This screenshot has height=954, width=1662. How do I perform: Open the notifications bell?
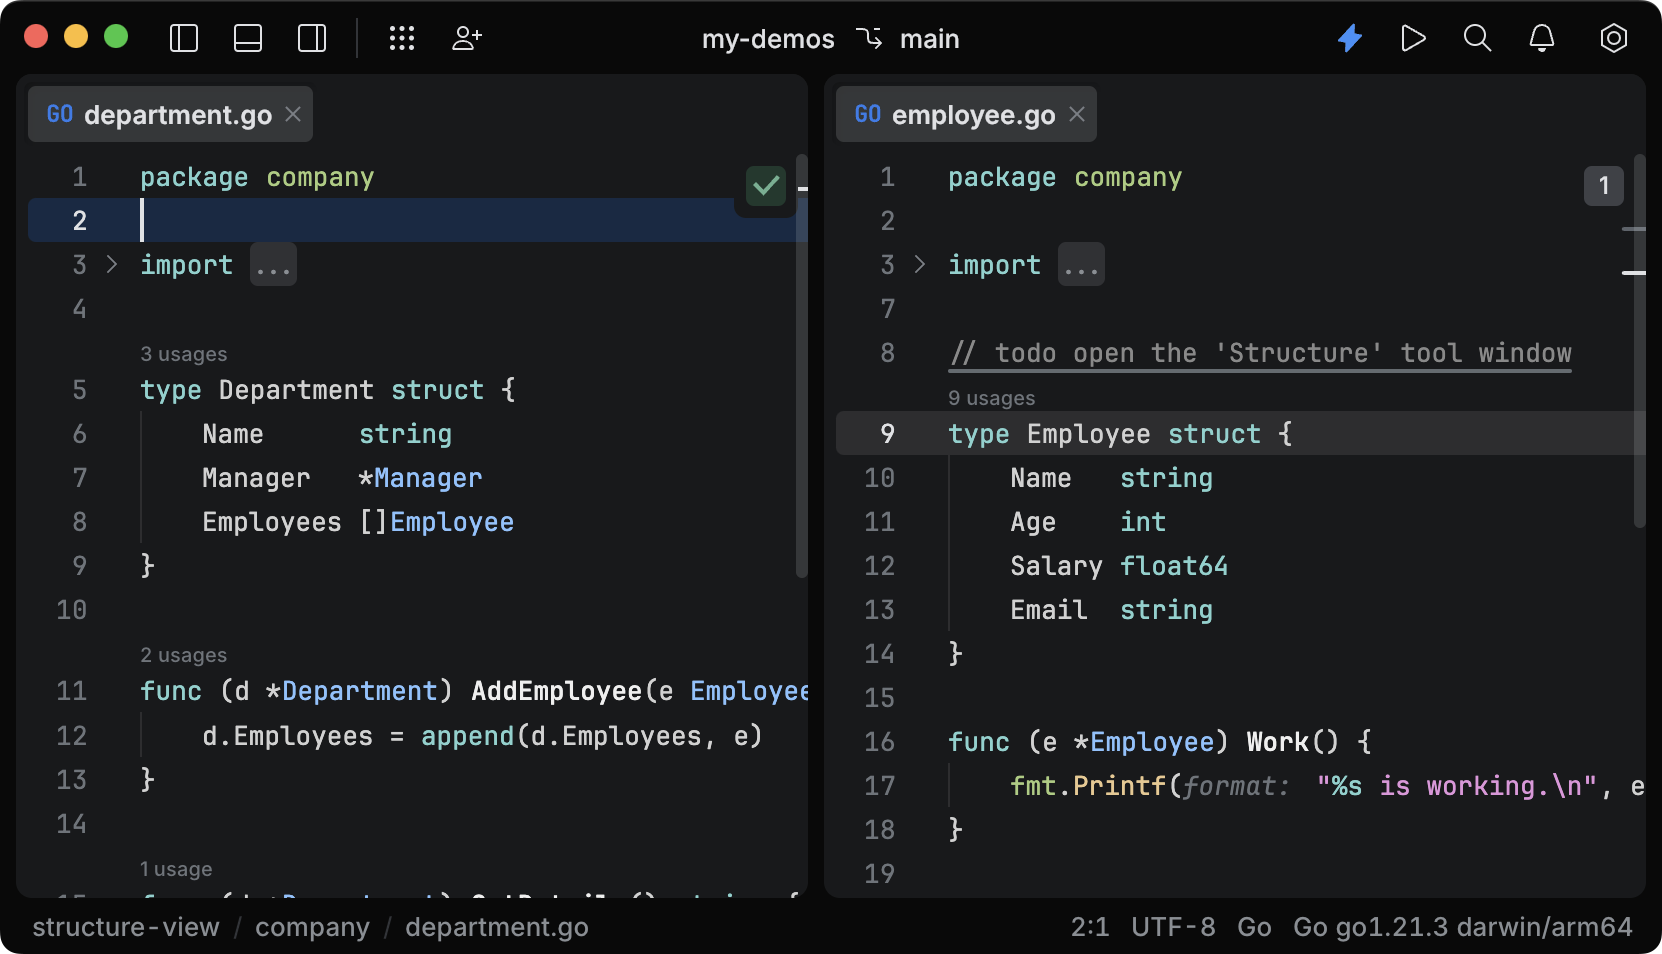pyautogui.click(x=1541, y=39)
